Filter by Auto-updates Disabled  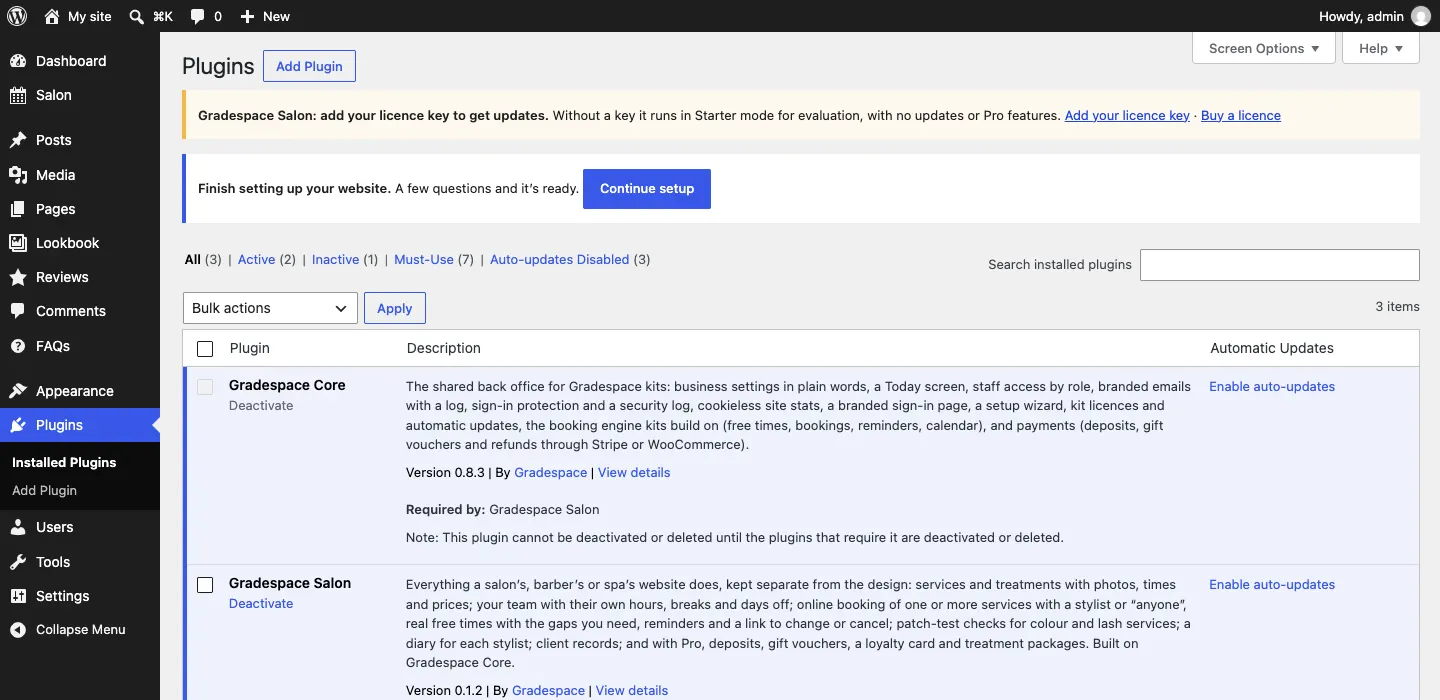pyautogui.click(x=559, y=259)
